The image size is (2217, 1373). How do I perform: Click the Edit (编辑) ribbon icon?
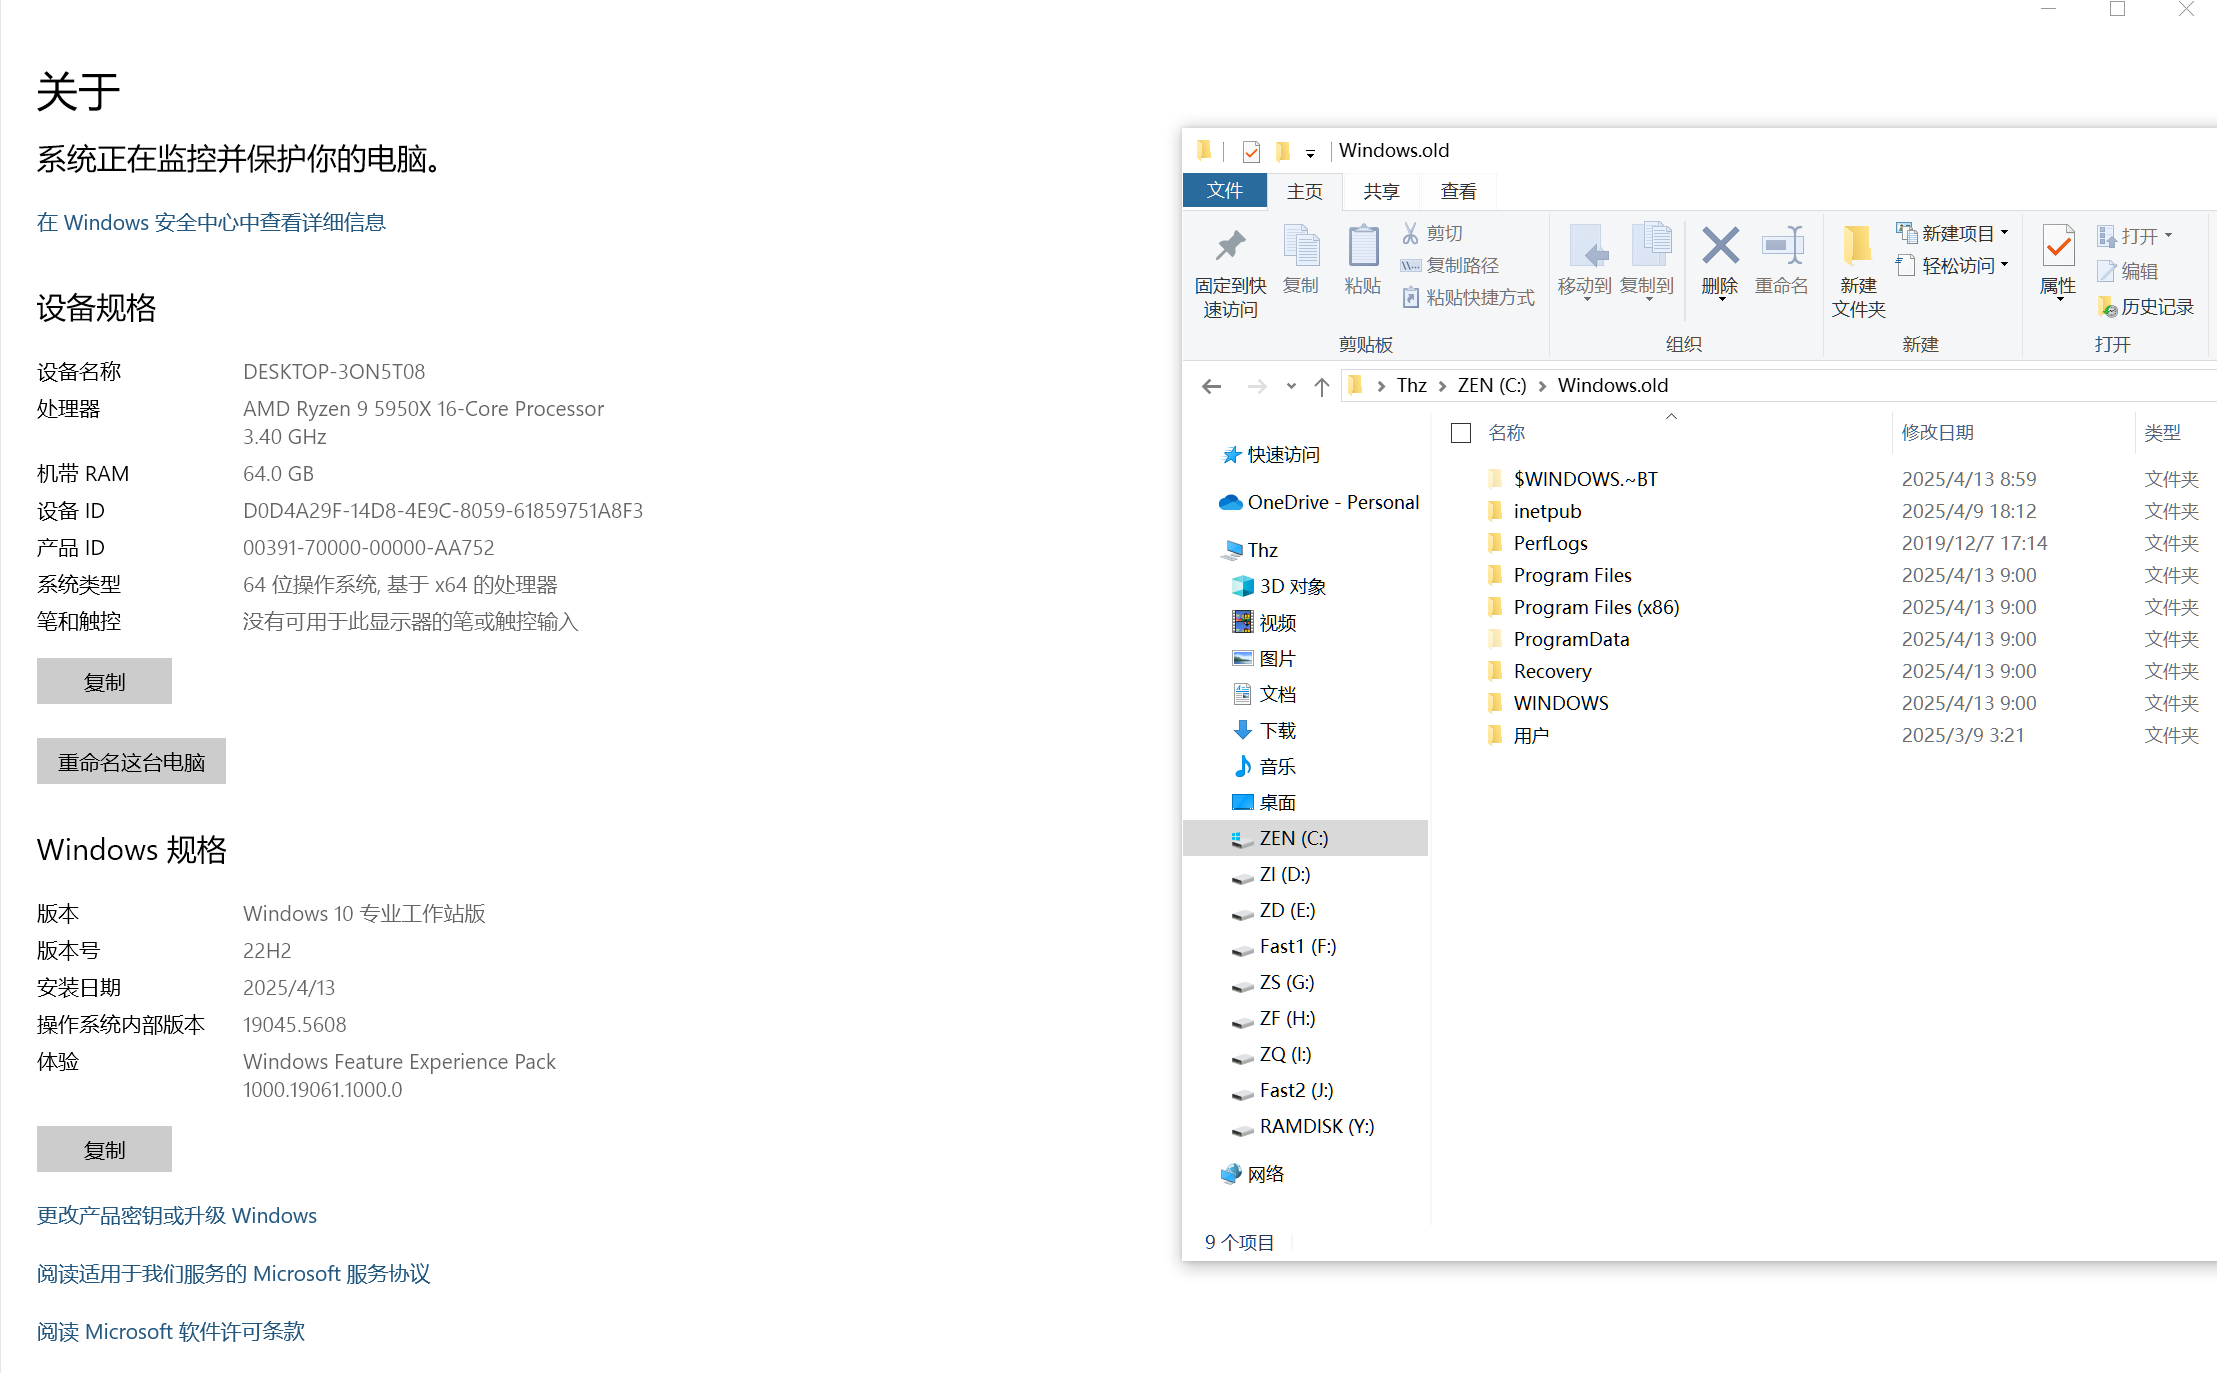coord(2127,271)
